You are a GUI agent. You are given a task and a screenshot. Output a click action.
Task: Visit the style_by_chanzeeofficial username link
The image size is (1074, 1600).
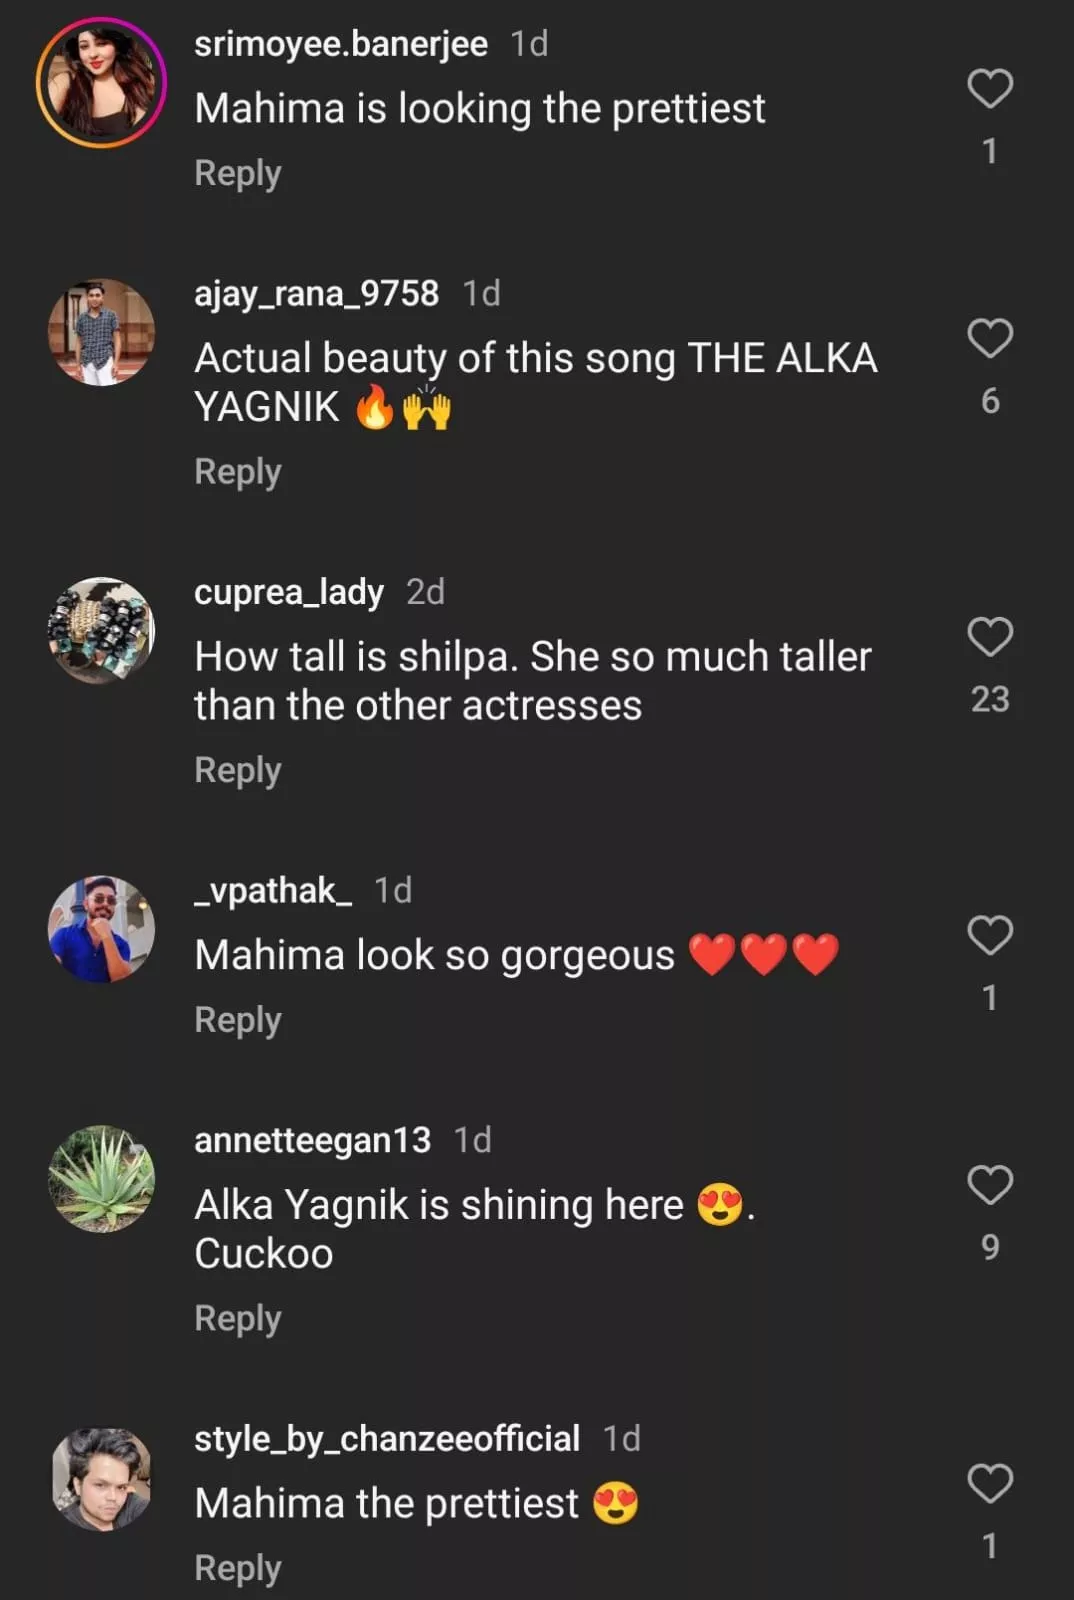387,1438
